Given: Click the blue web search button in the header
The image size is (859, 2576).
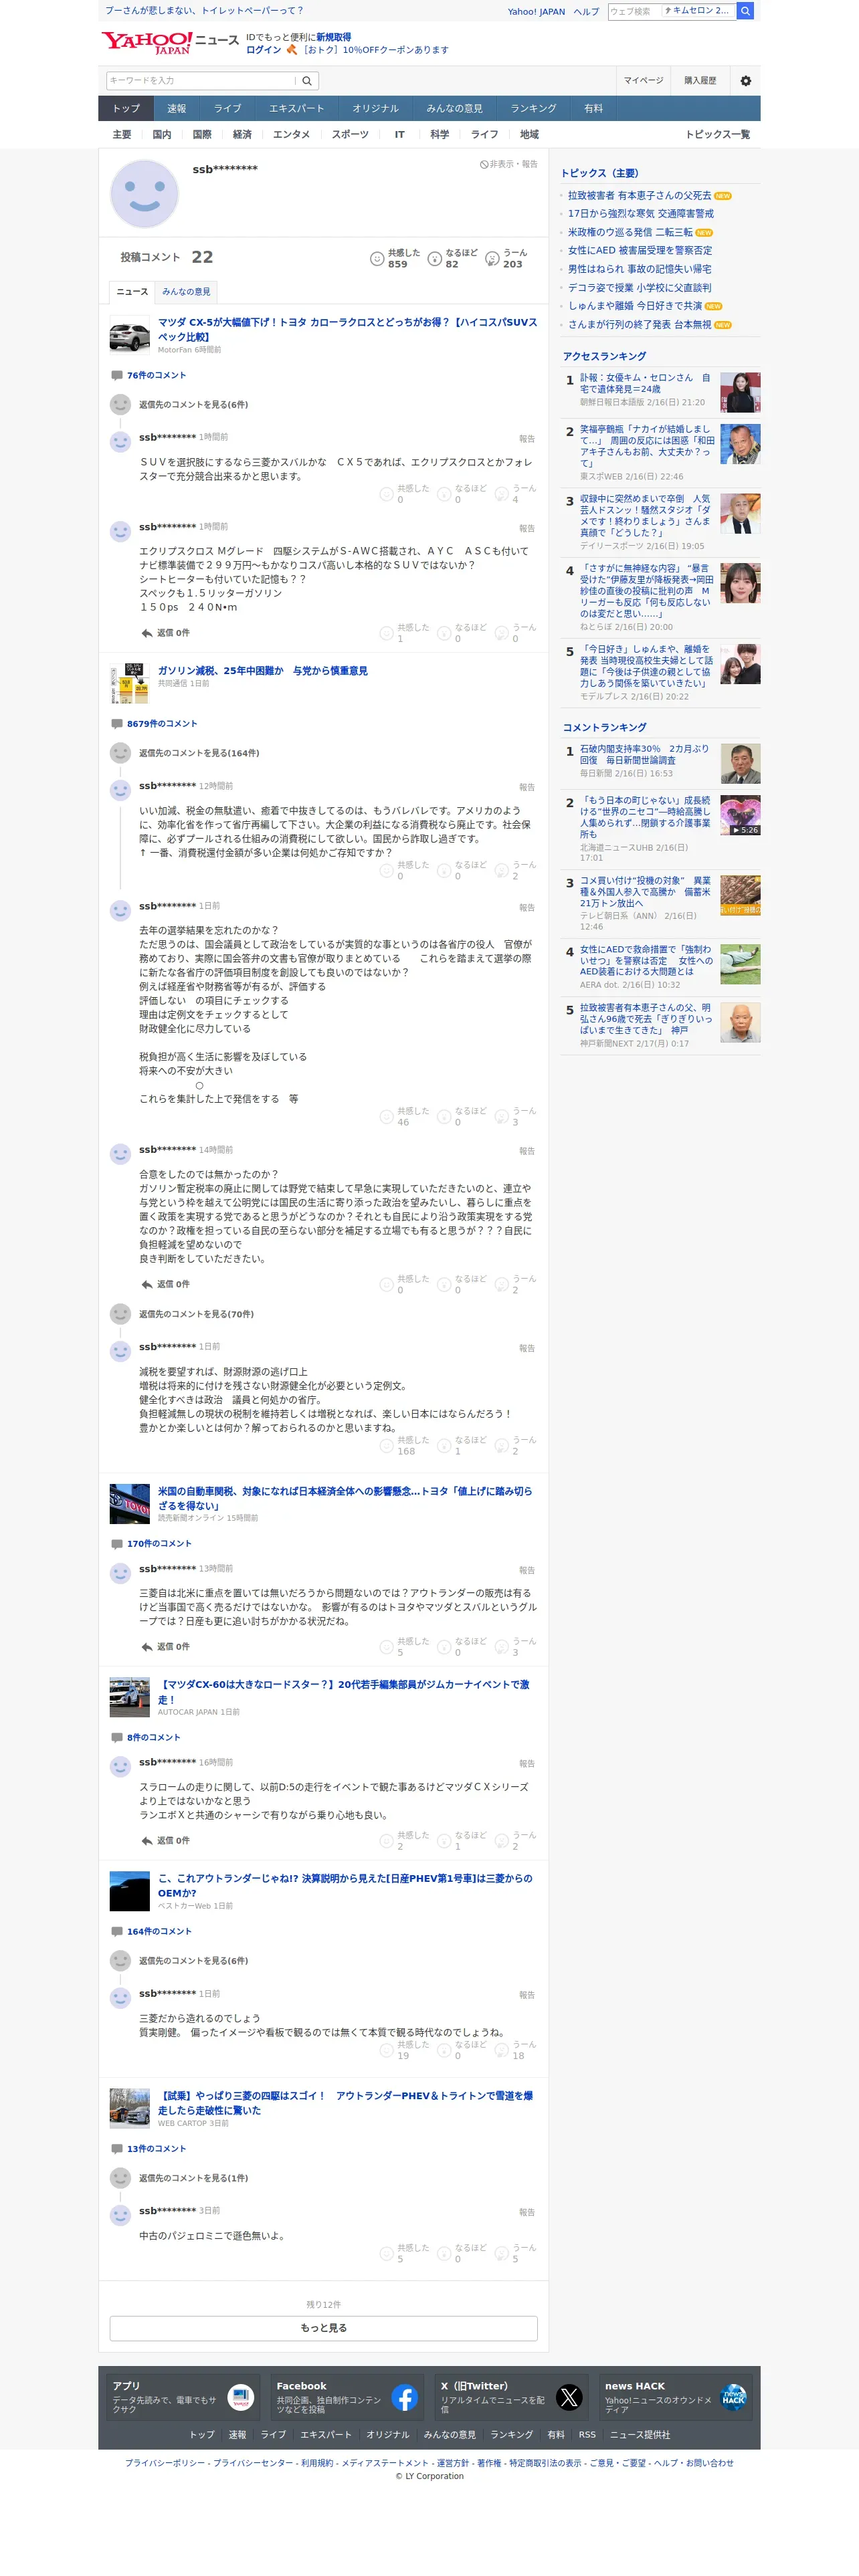Looking at the screenshot, I should [x=745, y=11].
